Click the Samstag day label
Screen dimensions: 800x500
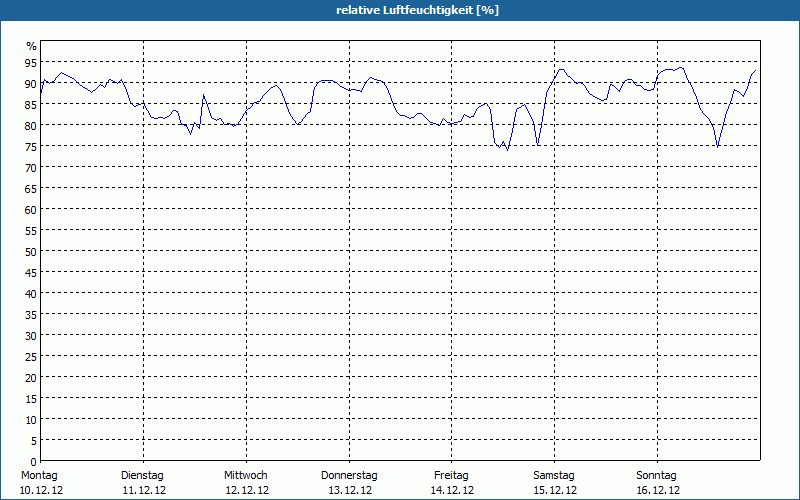pyautogui.click(x=554, y=475)
